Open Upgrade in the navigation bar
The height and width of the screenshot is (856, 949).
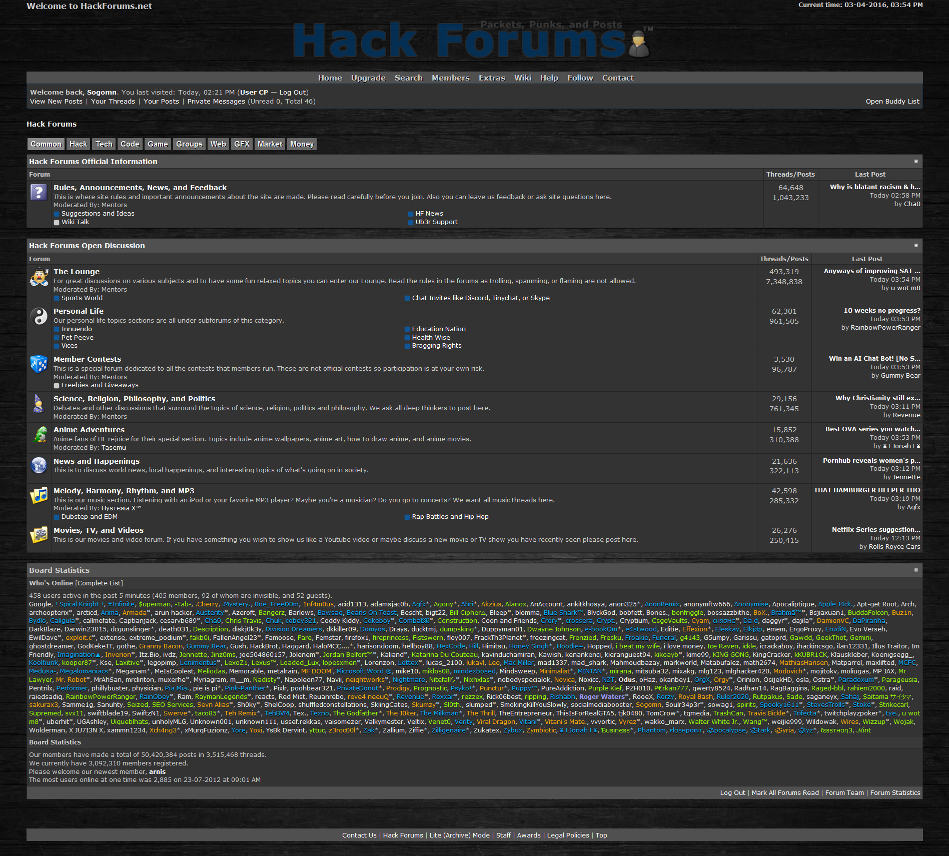click(368, 78)
